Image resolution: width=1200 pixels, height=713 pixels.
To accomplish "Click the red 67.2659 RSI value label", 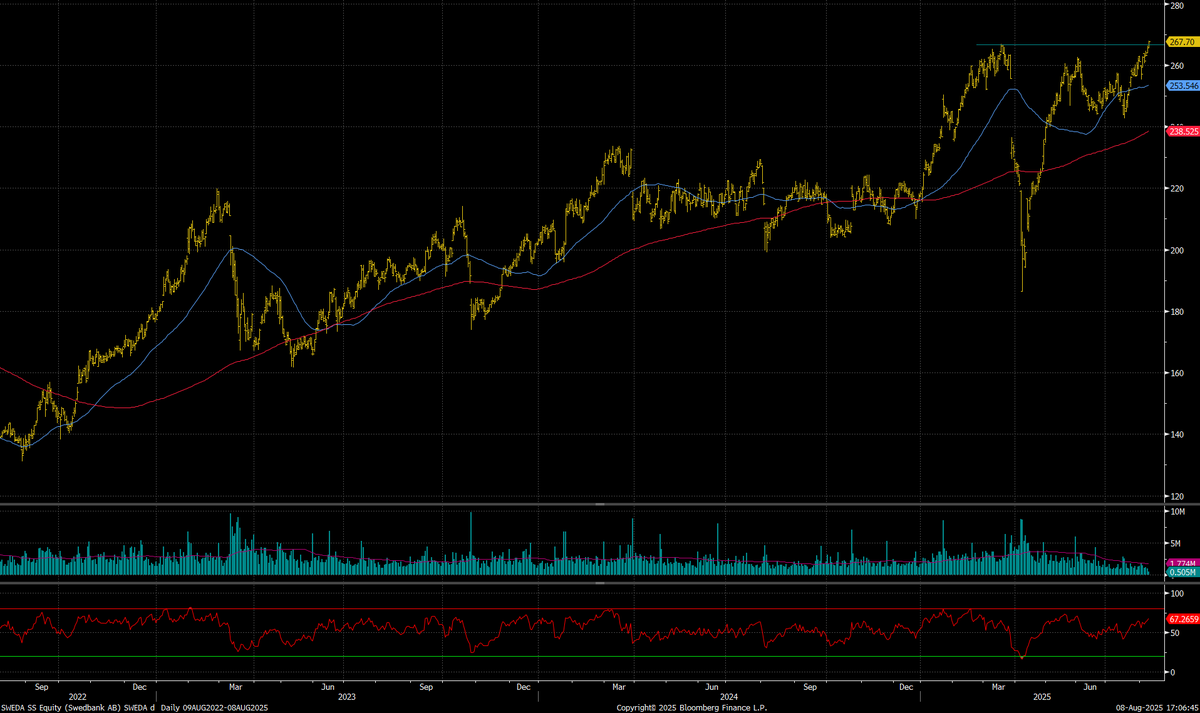I will pyautogui.click(x=1182, y=620).
